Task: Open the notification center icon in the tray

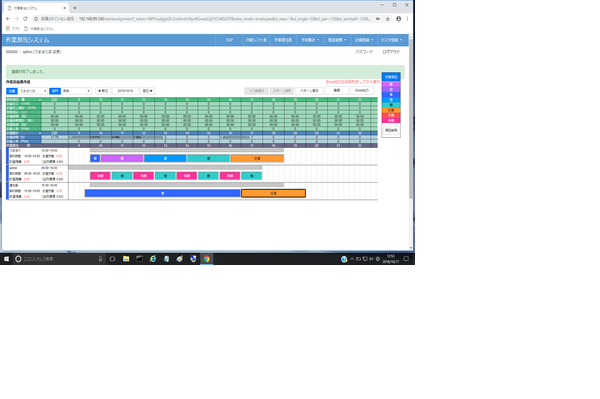Action: 406,259
